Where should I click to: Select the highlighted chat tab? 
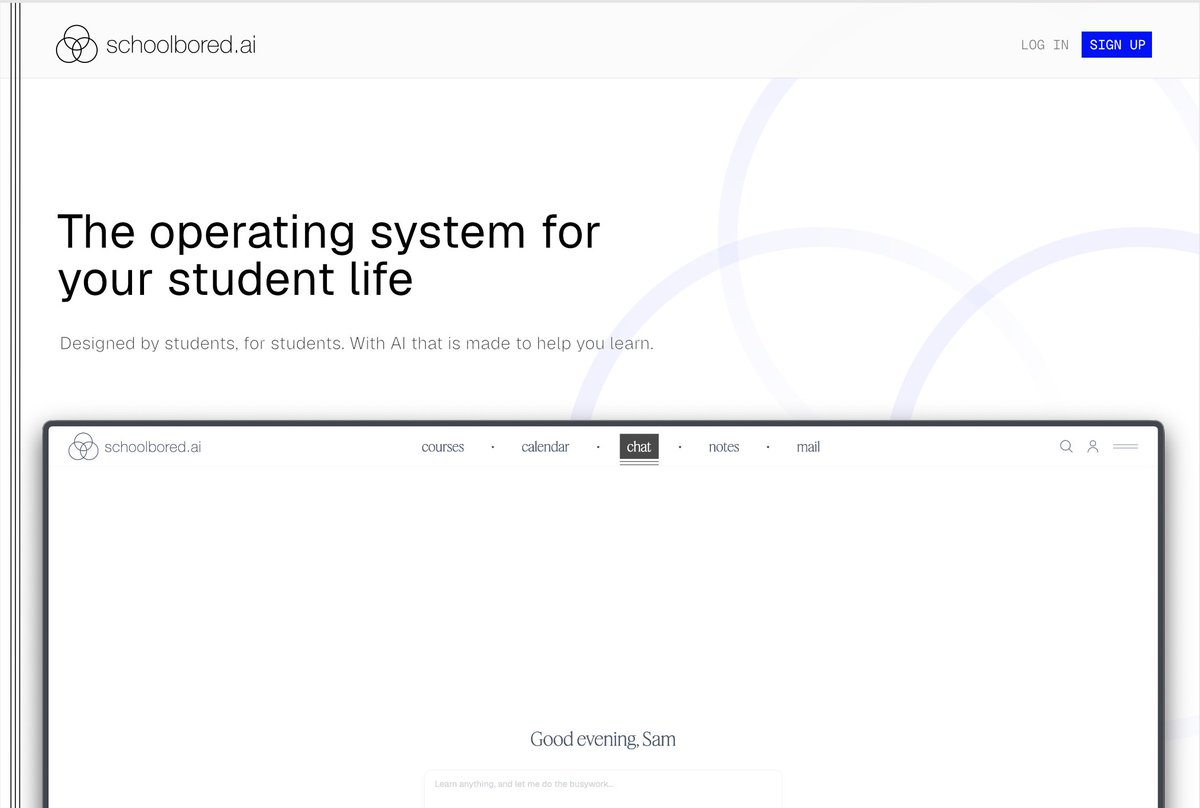[x=639, y=447]
